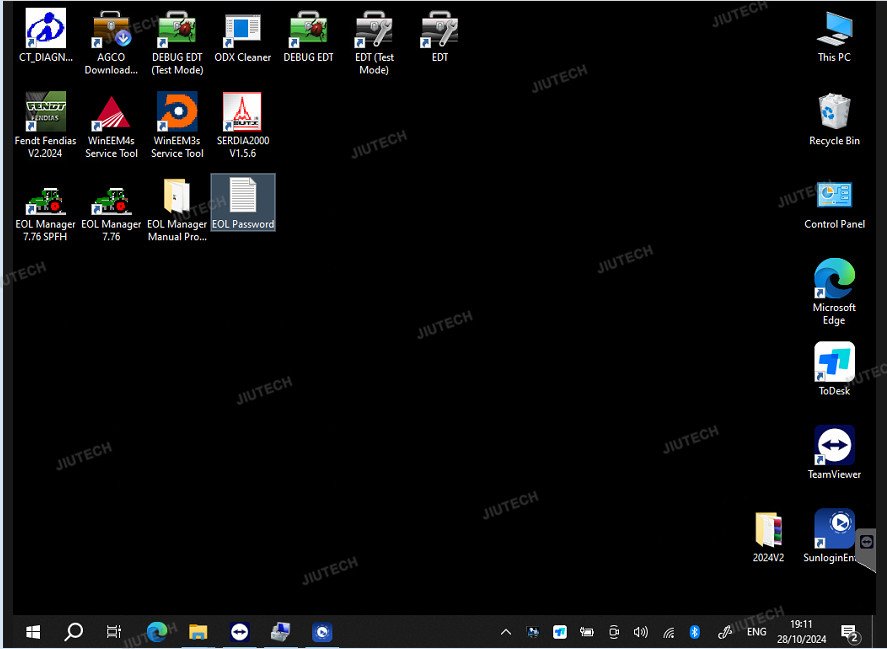Open volume control in system tray
The image size is (887, 649).
(x=641, y=632)
